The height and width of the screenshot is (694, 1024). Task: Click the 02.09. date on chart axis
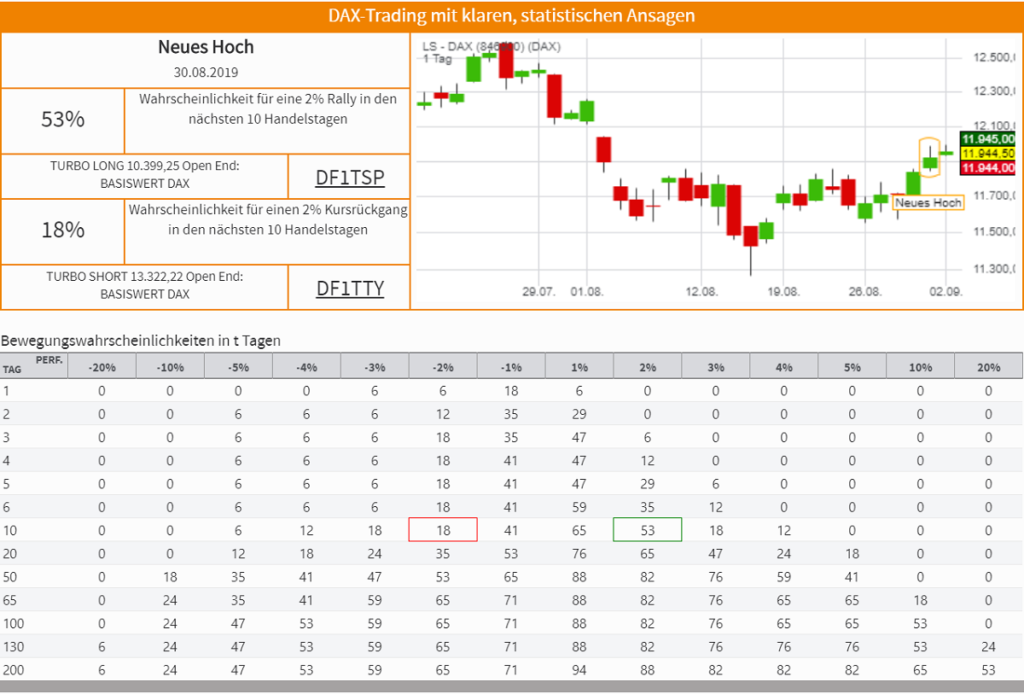946,291
